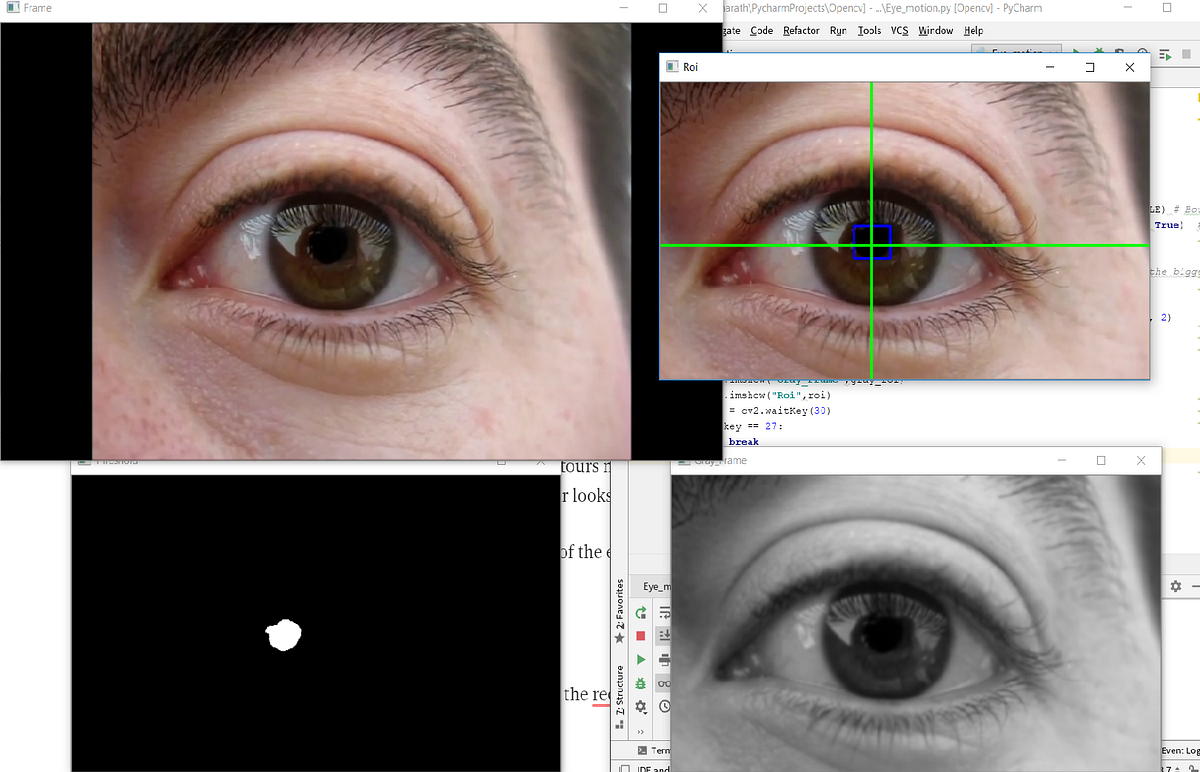This screenshot has width=1200, height=772.
Task: Stop the running process with red square icon
Action: [639, 634]
